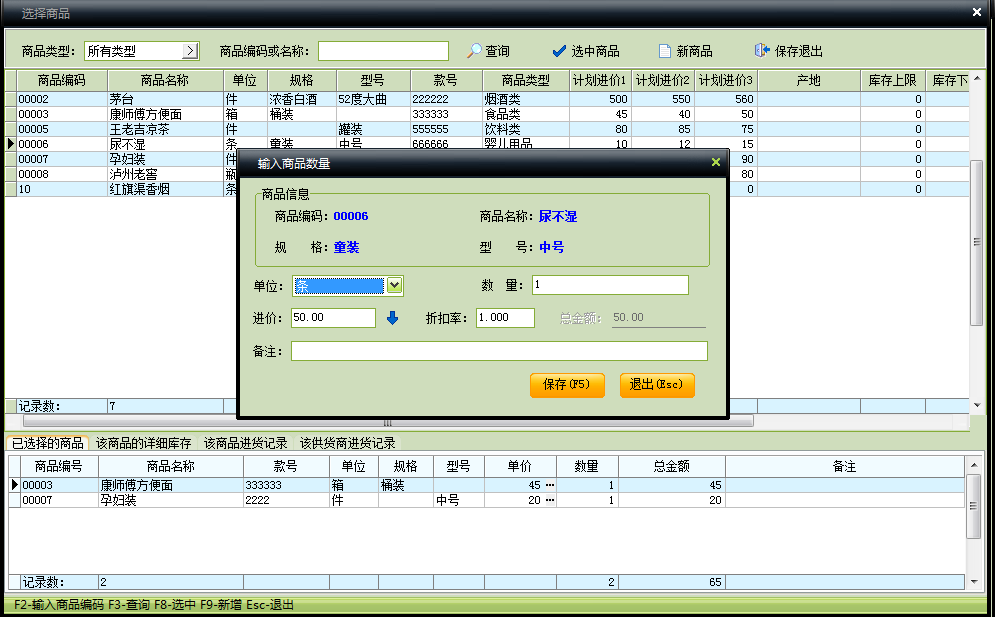This screenshot has width=995, height=617.
Task: Click the 新商品 document icon
Action: coord(664,51)
